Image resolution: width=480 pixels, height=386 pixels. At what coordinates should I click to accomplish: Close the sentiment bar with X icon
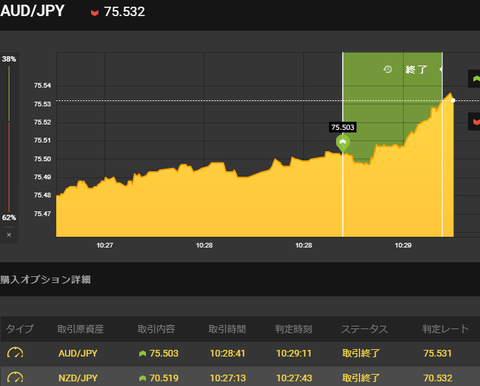[9, 235]
